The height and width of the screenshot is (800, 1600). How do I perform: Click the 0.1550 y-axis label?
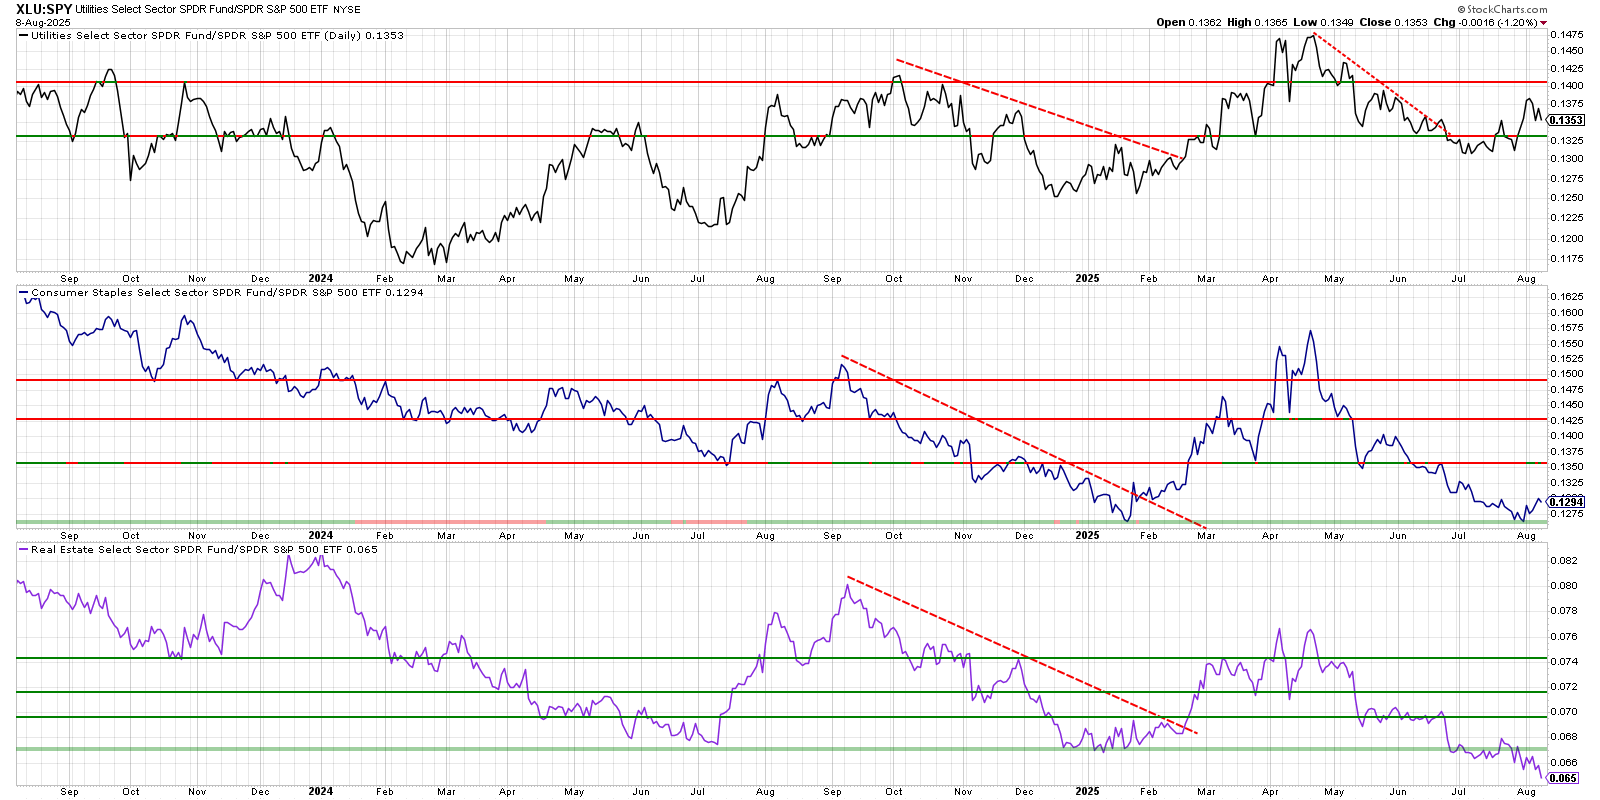pyautogui.click(x=1566, y=343)
